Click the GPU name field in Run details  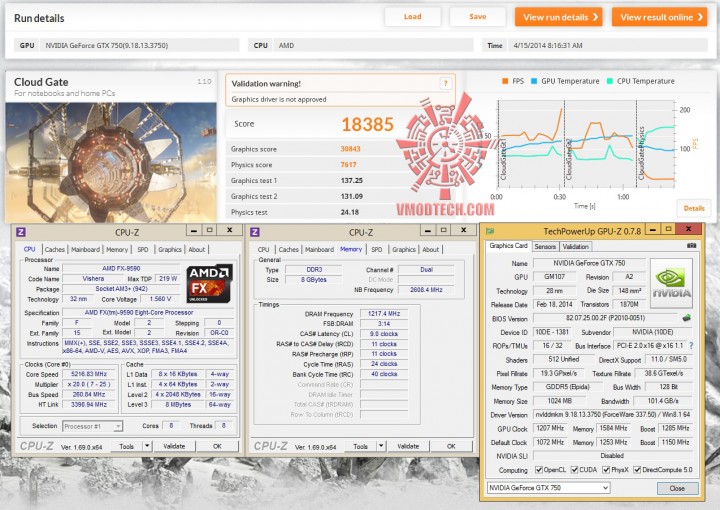(140, 45)
